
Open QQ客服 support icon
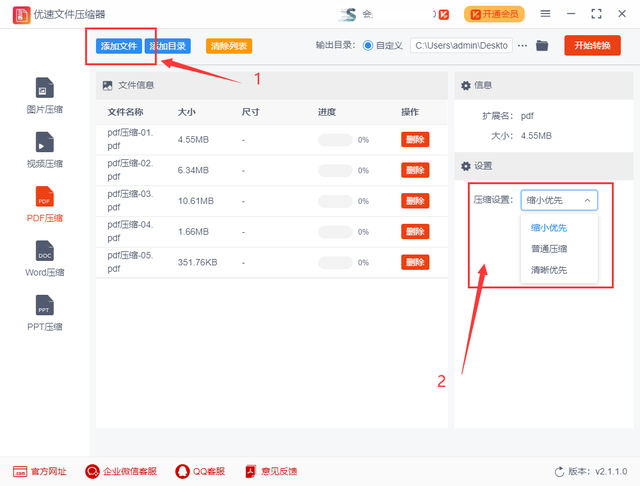[182, 471]
